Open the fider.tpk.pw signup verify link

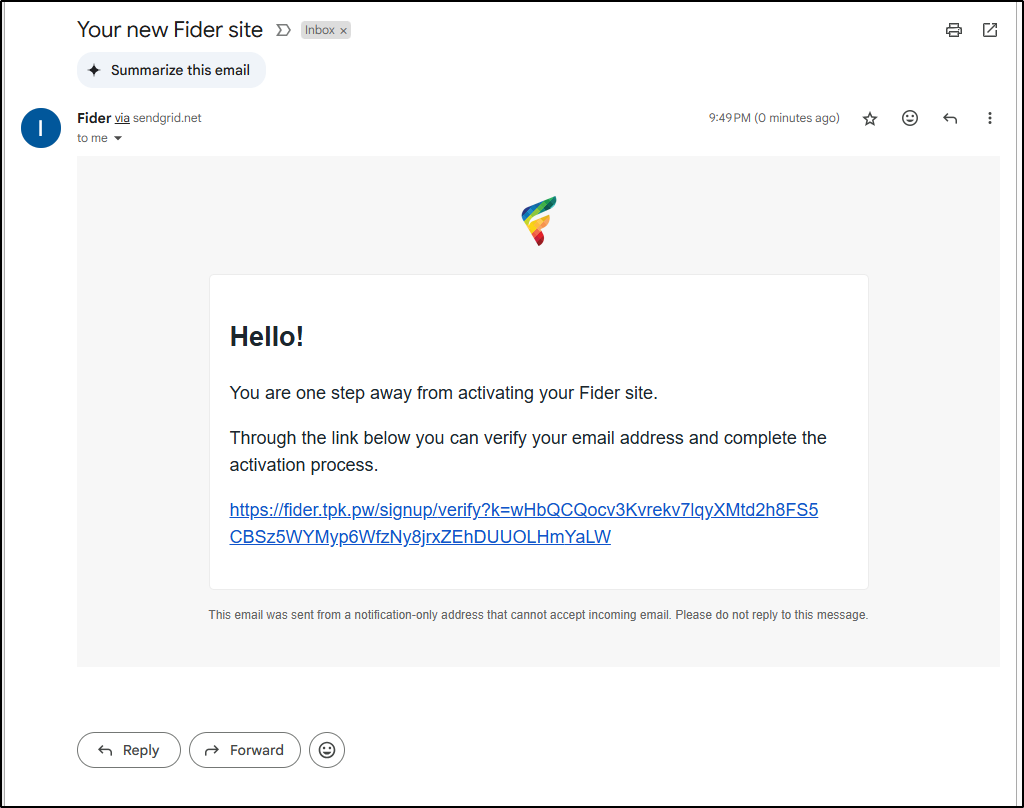(x=523, y=523)
